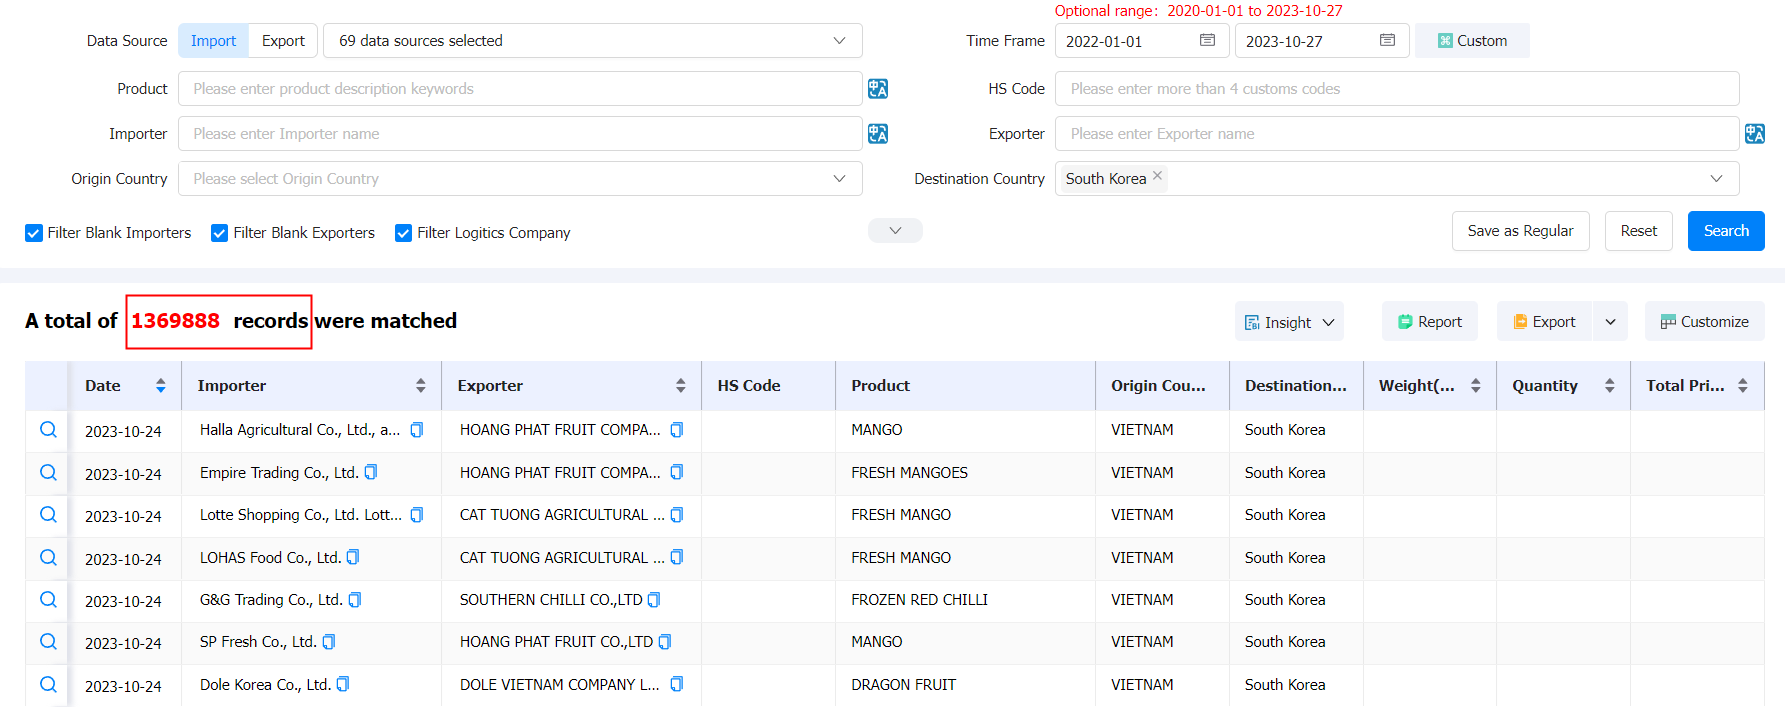Focus the Importer name input
The image size is (1785, 707).
click(520, 134)
